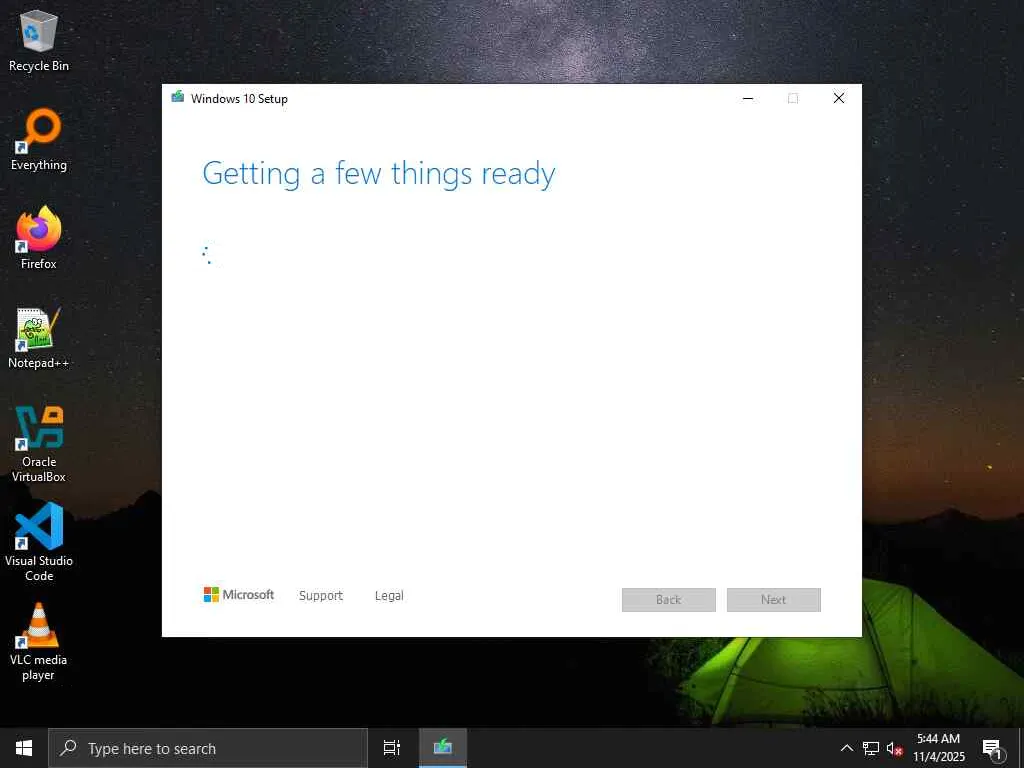Viewport: 1024px width, 768px height.
Task: Select the Oracle VirtualBox desktop shortcut
Action: [x=39, y=444]
